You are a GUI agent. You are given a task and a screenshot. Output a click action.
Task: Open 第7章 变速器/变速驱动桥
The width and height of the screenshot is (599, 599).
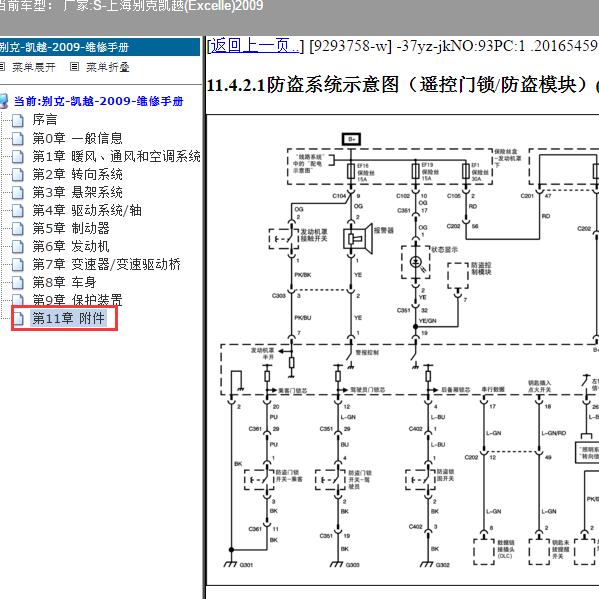pyautogui.click(x=107, y=264)
